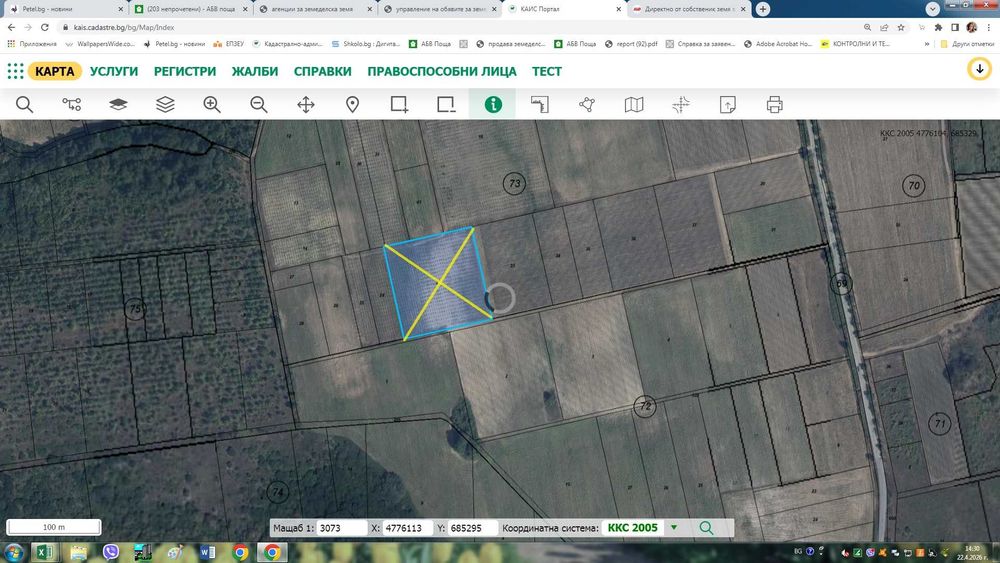Viewport: 1000px width, 563px height.
Task: Click the yellow download arrow button
Action: click(980, 69)
